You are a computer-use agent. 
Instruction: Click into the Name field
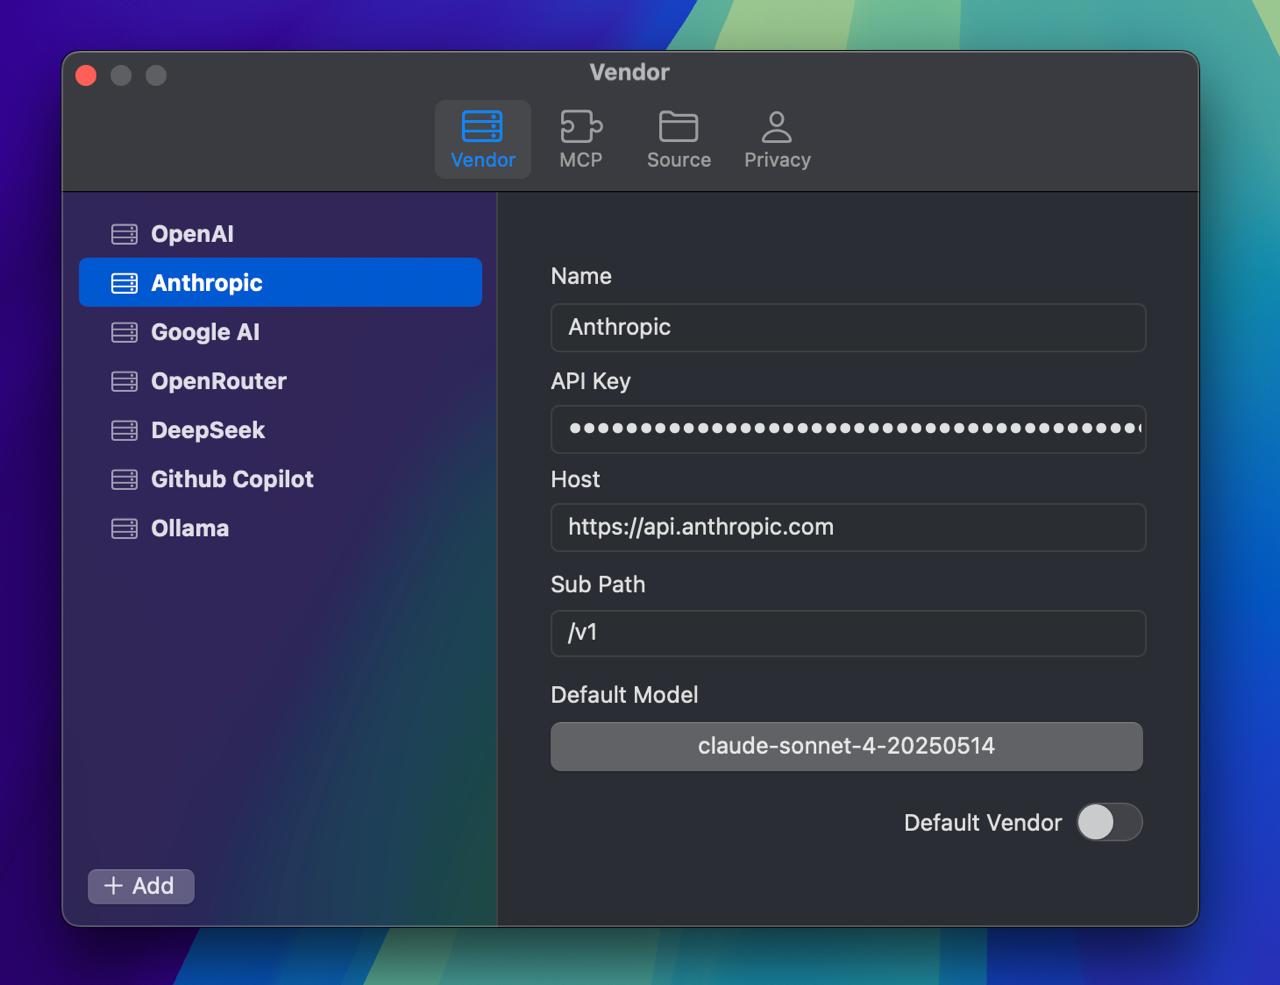tap(848, 328)
